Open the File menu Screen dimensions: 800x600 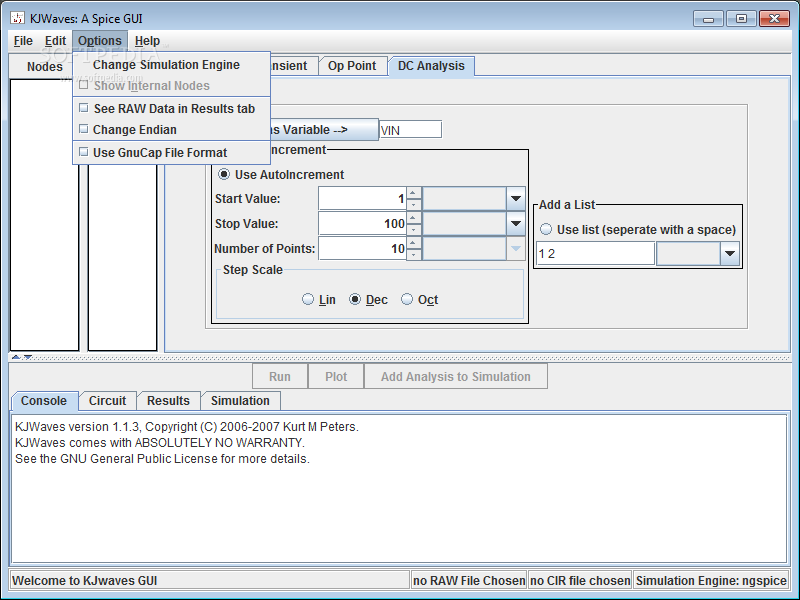[x=23, y=41]
